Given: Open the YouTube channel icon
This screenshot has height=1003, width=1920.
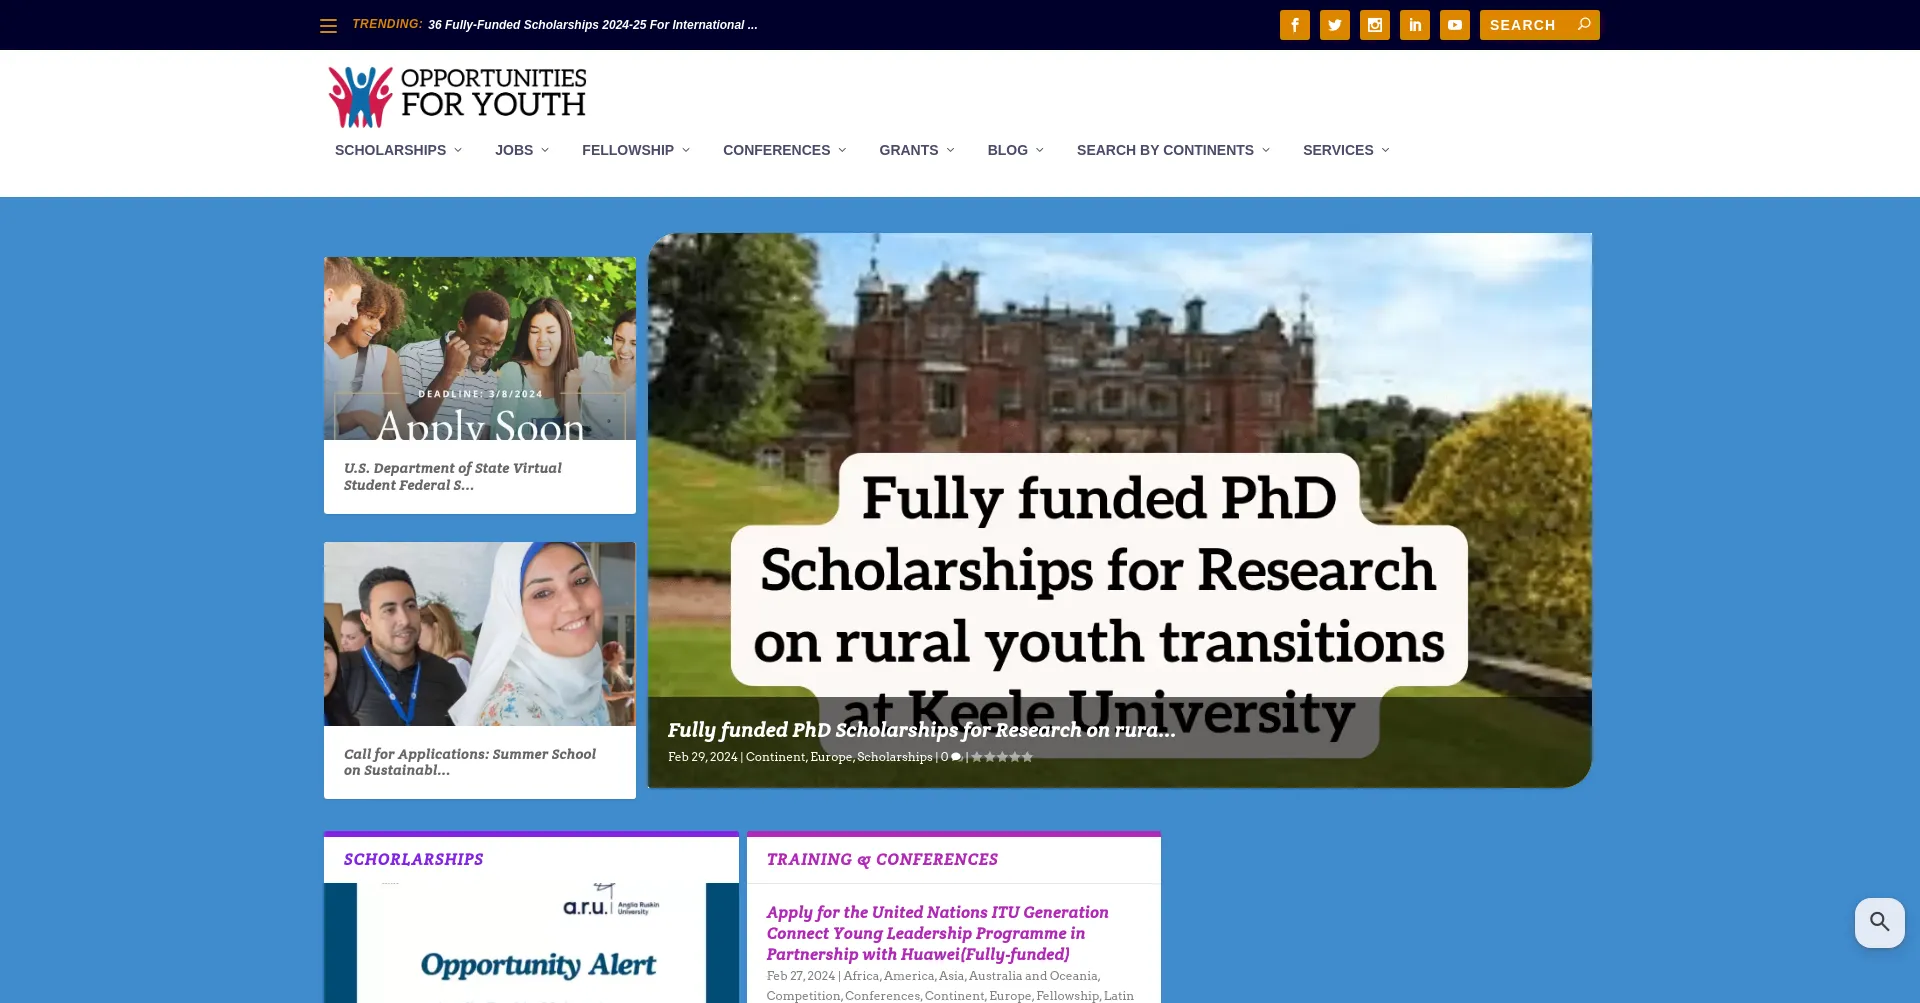Looking at the screenshot, I should [x=1454, y=25].
